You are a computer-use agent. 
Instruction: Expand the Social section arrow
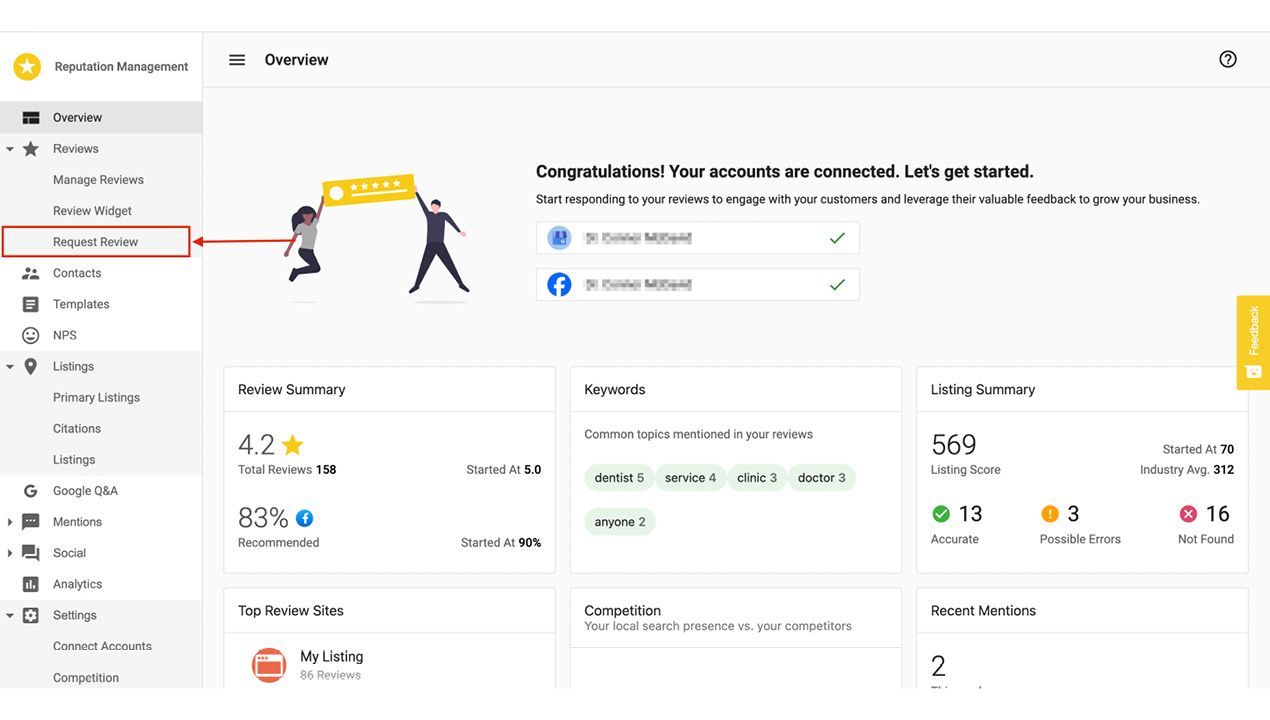[x=10, y=553]
